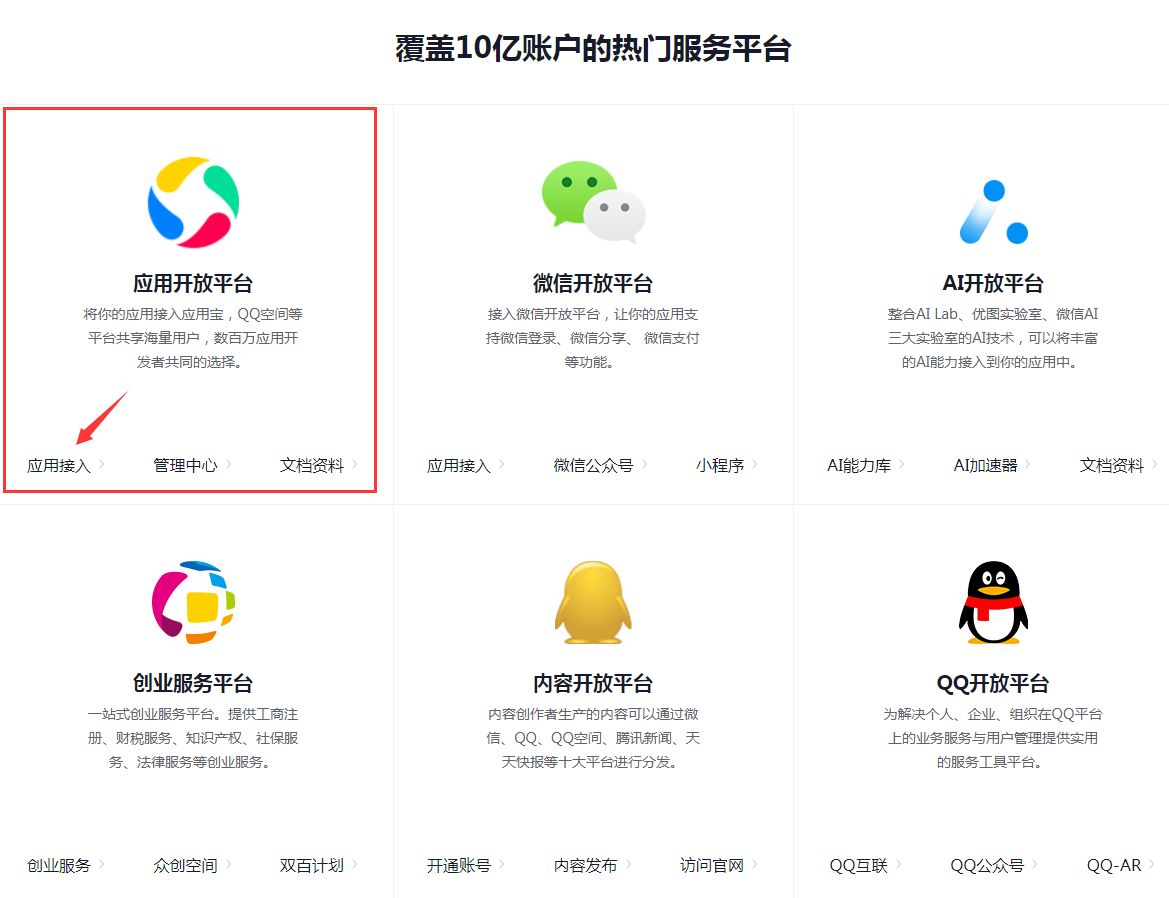Click the QQ penguin logo icon
The height and width of the screenshot is (898, 1169).
pos(993,602)
